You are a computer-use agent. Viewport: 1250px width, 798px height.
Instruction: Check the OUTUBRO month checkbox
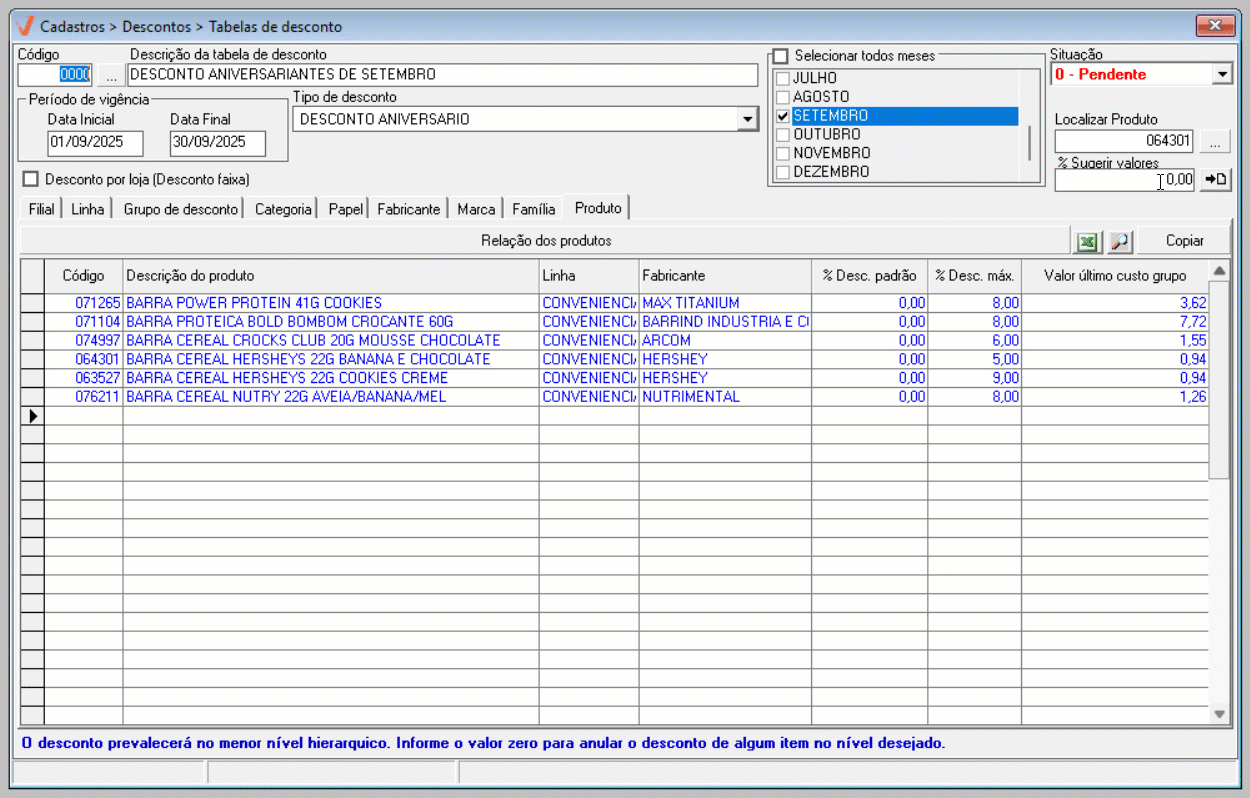click(783, 135)
